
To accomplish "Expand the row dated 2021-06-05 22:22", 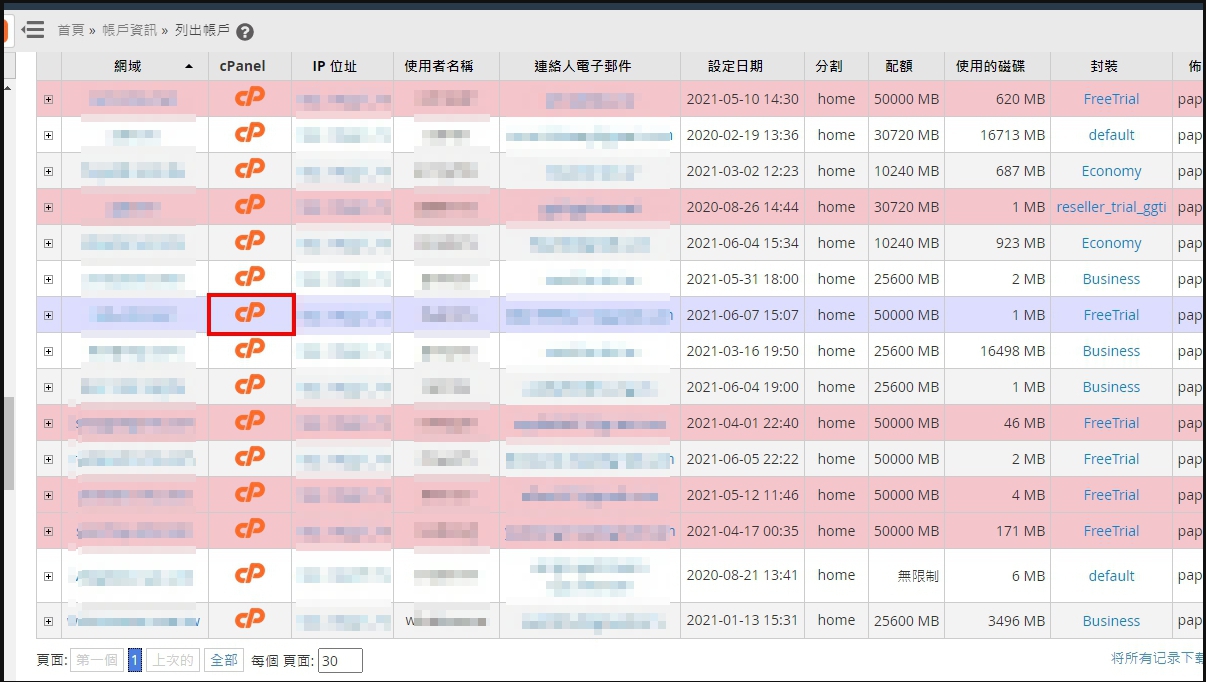I will [48, 459].
